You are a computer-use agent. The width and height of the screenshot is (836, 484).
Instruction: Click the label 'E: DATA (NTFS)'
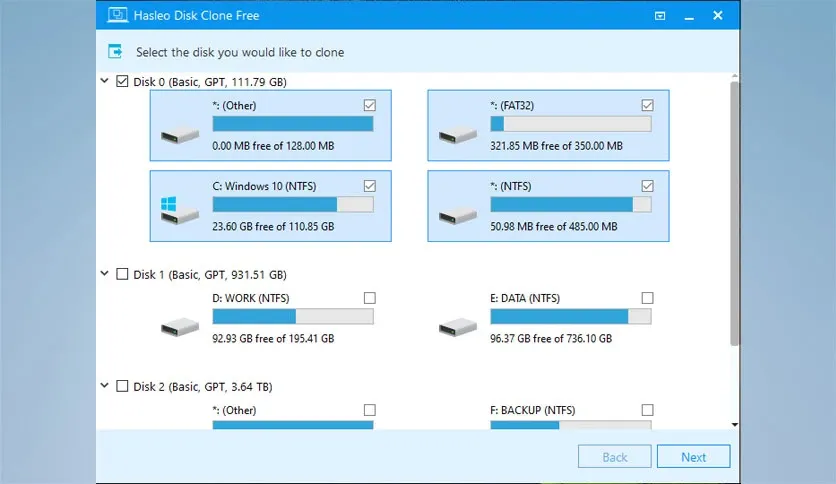pos(525,298)
